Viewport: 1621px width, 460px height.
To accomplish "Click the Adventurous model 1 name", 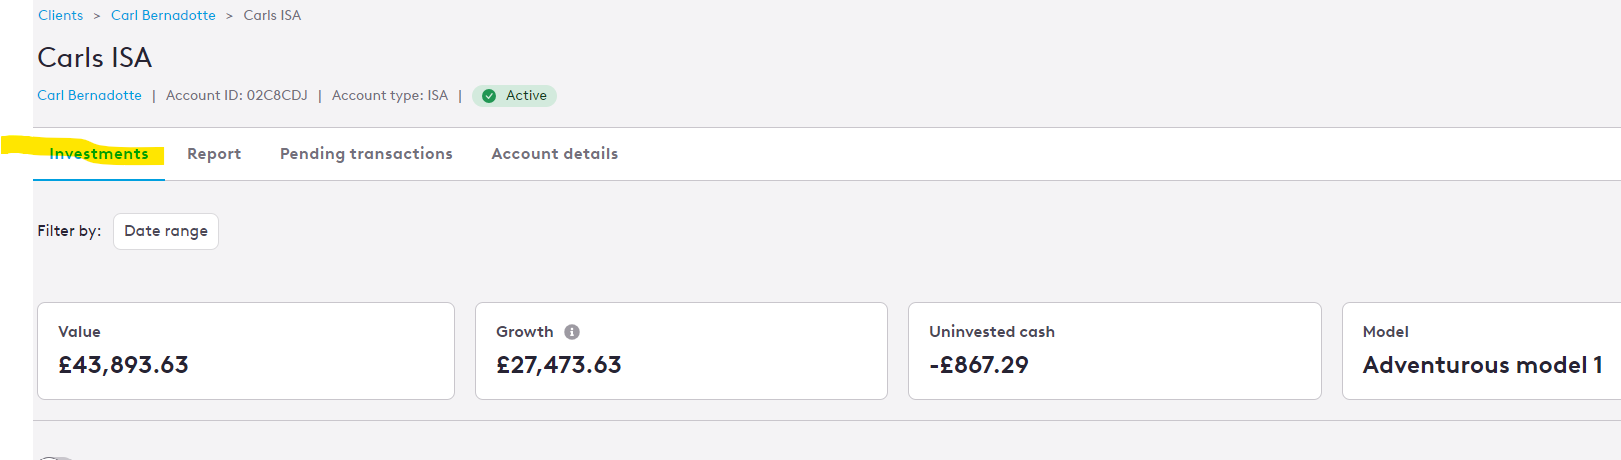I will [1483, 365].
